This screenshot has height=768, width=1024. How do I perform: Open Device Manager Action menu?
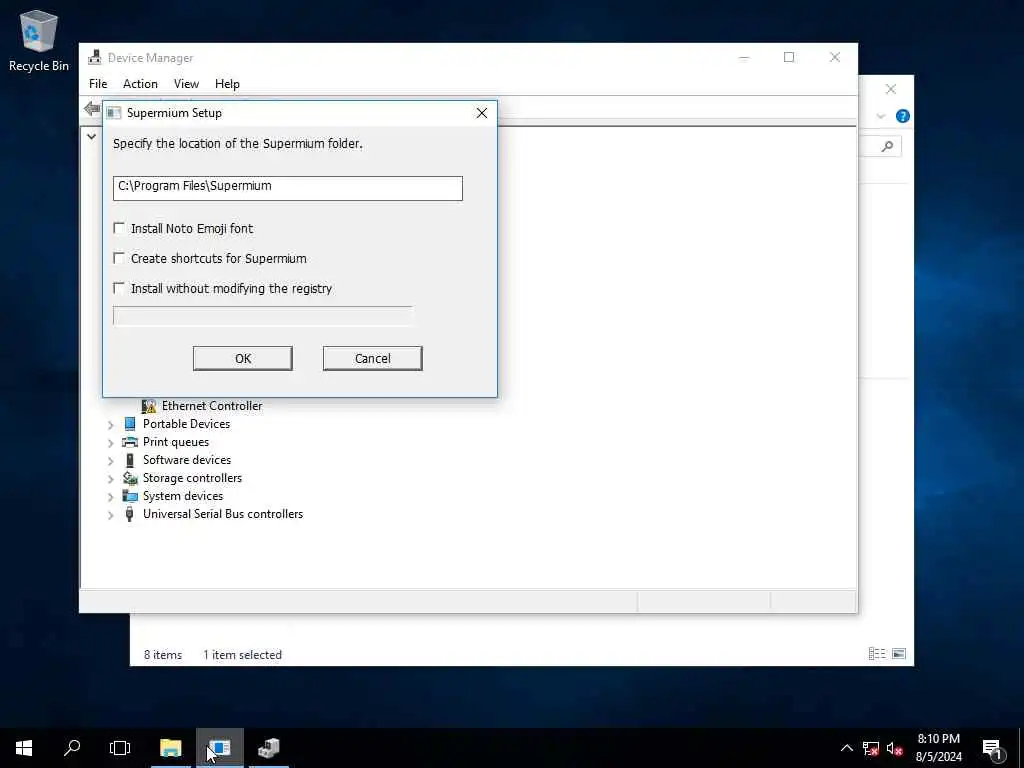tap(140, 84)
